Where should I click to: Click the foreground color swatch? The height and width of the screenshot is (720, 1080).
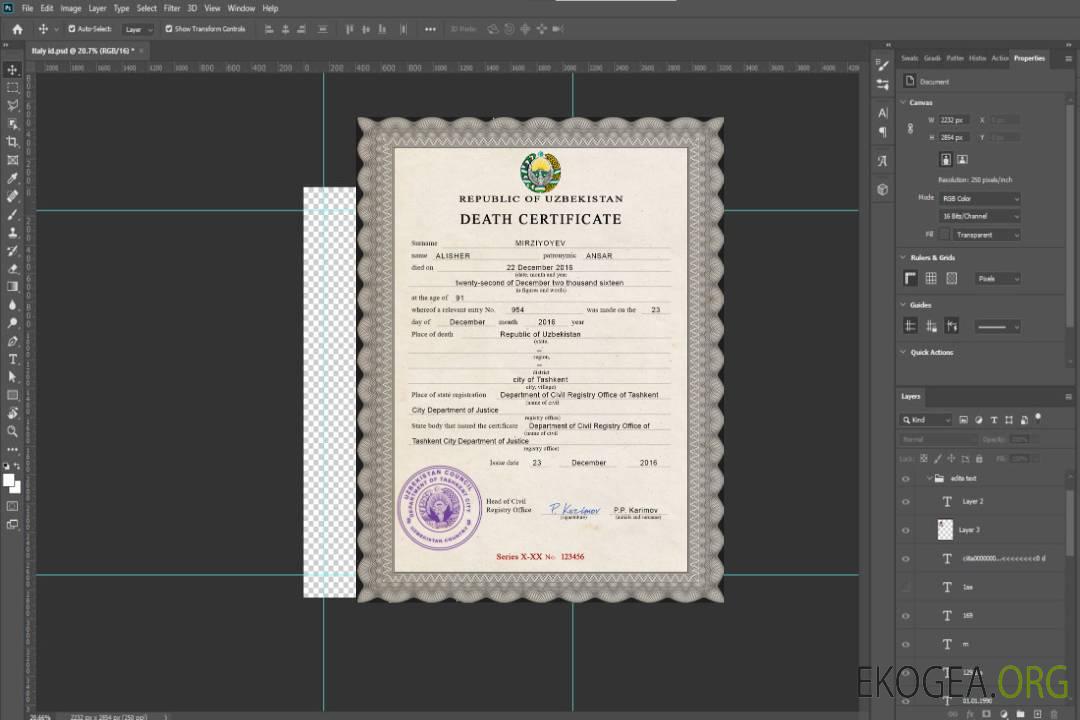[x=9, y=480]
